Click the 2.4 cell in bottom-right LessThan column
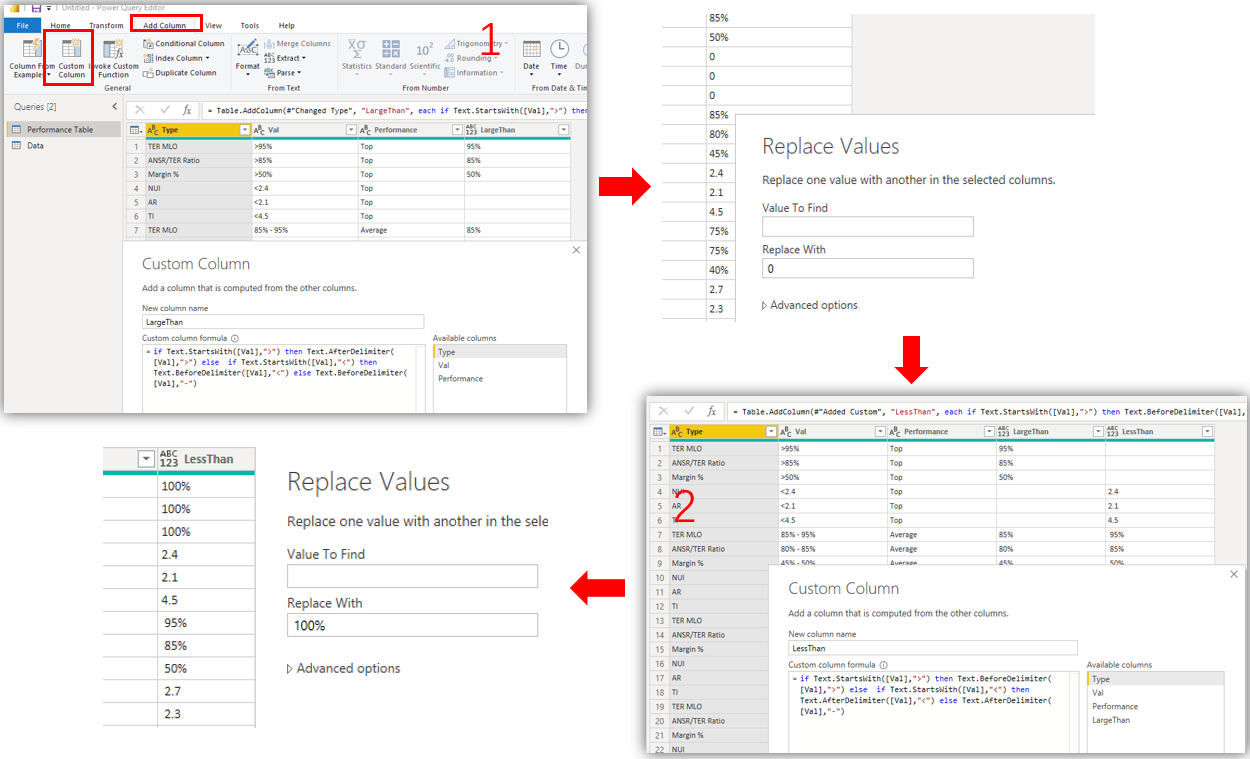Screen dimensions: 1250x759 point(1160,492)
